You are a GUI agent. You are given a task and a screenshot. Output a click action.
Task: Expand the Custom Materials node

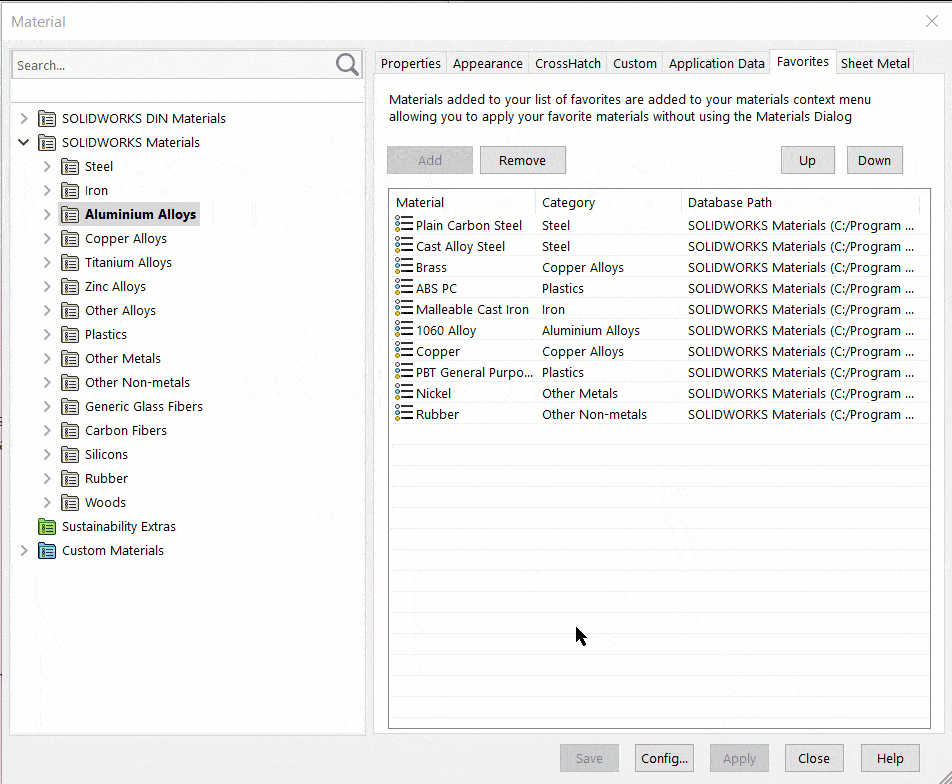point(24,551)
